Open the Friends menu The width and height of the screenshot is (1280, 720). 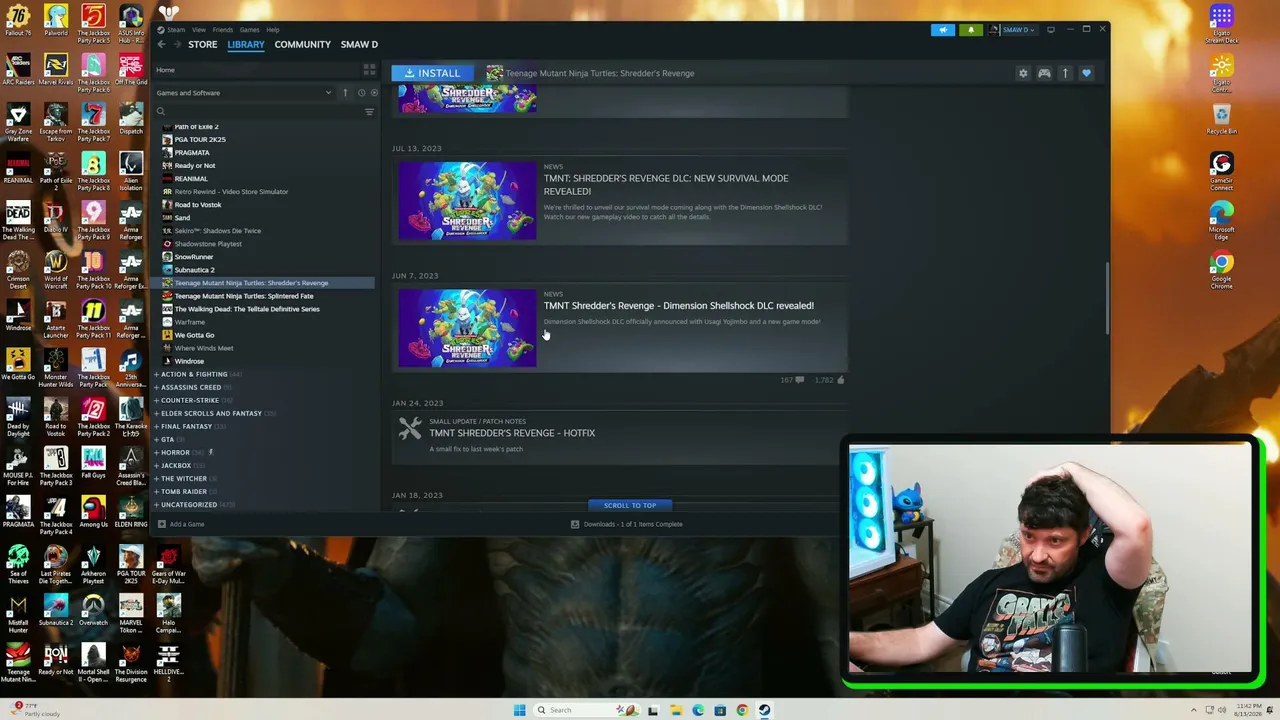223,29
